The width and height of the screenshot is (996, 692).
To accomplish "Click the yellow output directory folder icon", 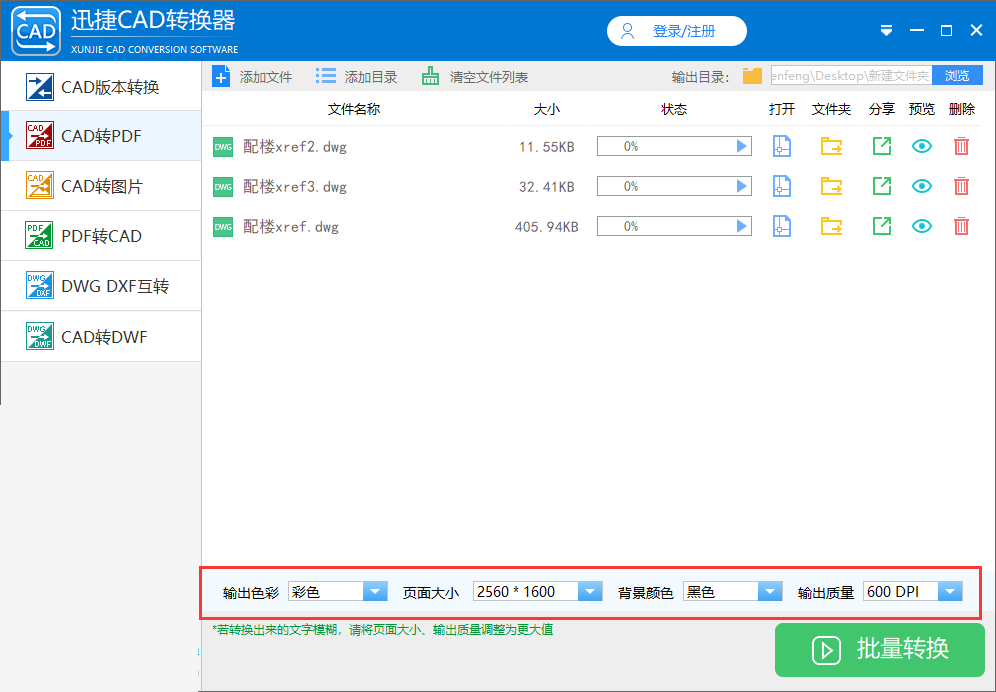I will tap(752, 76).
